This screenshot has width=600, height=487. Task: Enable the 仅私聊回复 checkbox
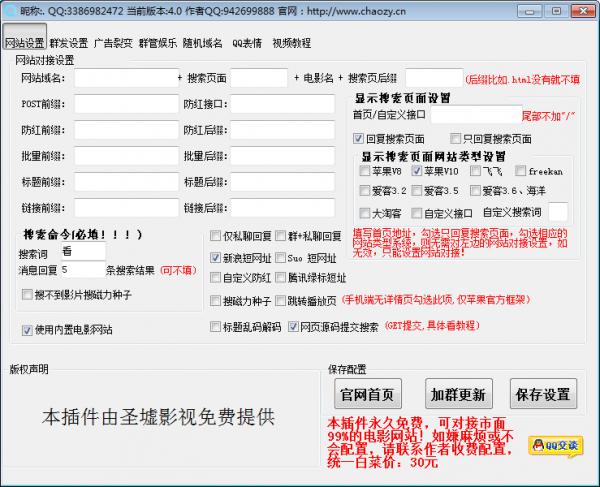point(216,236)
